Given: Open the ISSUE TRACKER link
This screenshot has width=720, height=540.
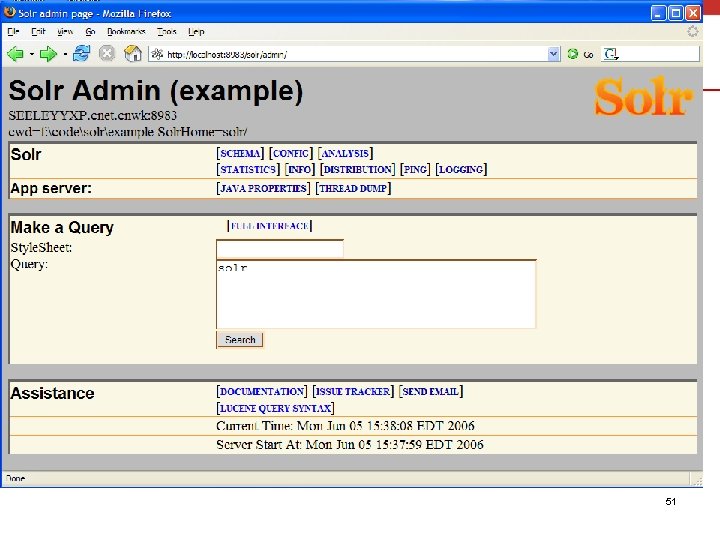Looking at the screenshot, I should (x=353, y=391).
